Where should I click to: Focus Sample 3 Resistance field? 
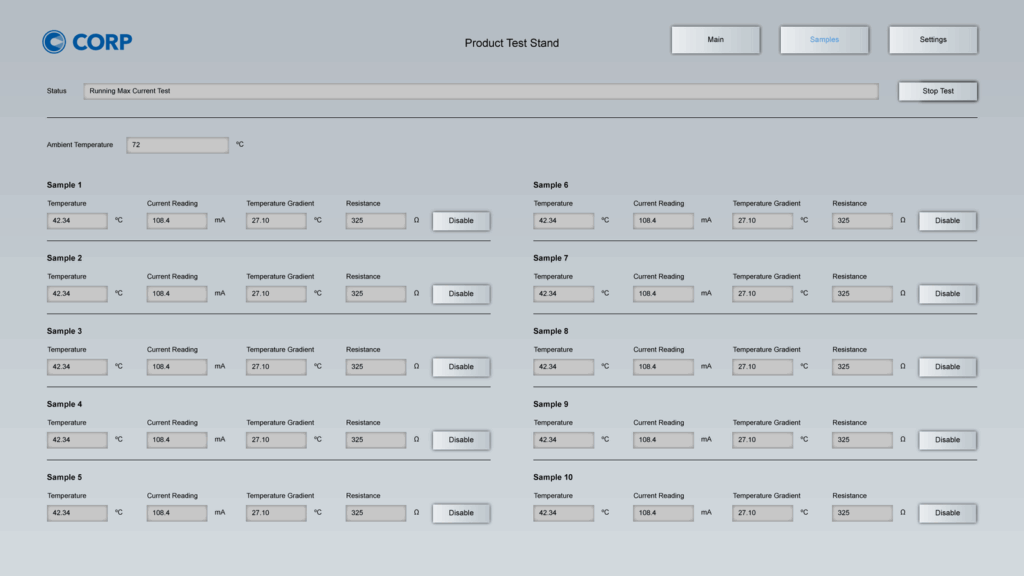(x=376, y=367)
